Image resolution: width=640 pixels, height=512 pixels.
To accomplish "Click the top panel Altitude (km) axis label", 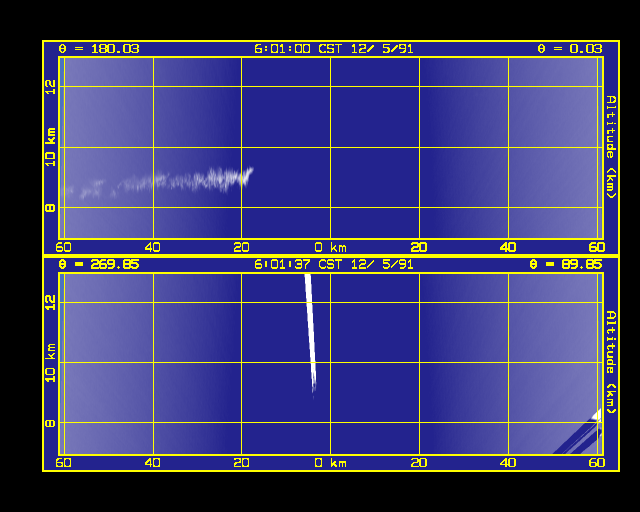I will 611,147.
